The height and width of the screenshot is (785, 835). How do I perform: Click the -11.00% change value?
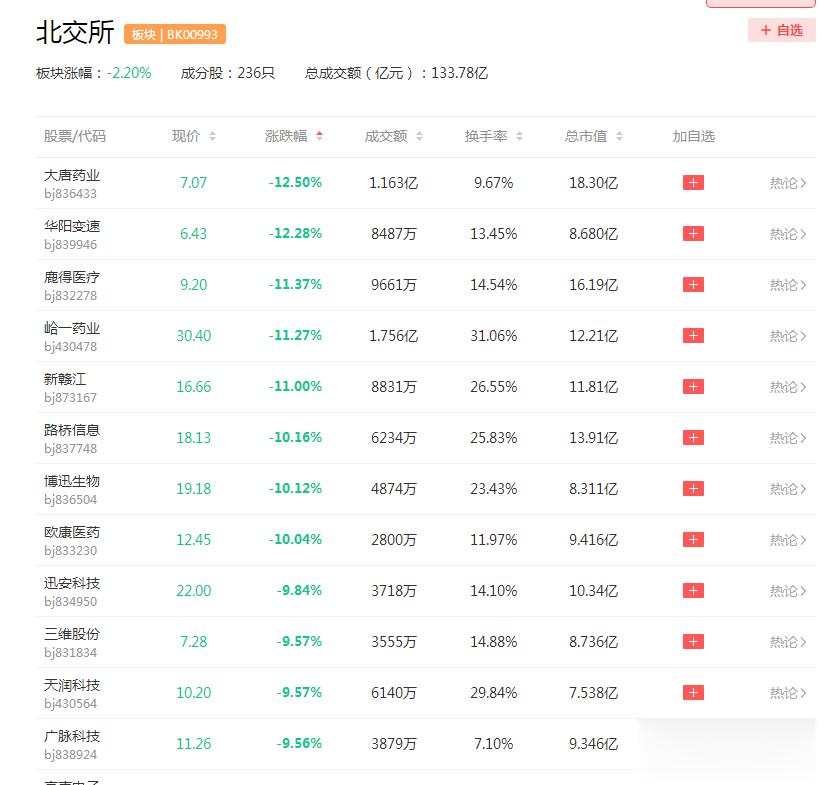pyautogui.click(x=295, y=387)
